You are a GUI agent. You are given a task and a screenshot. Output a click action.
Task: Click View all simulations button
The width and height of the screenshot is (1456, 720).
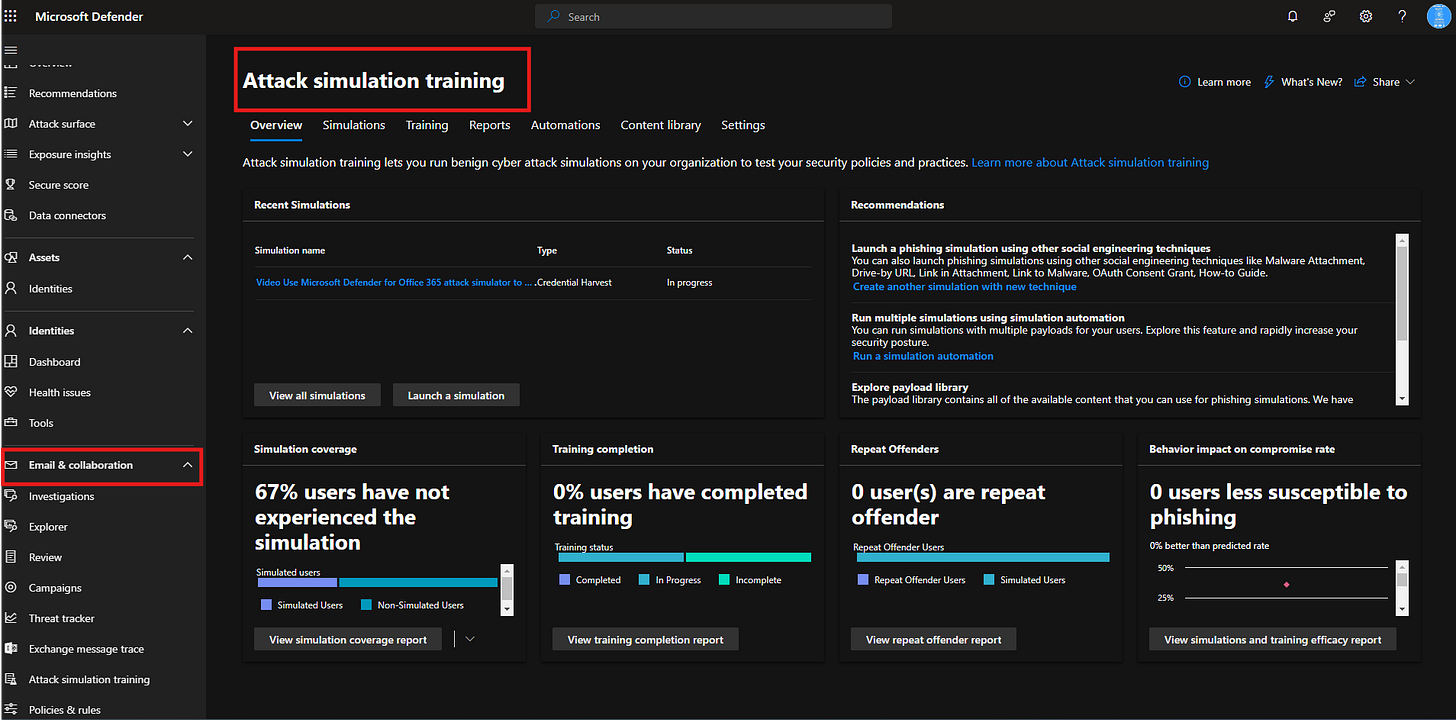(317, 395)
